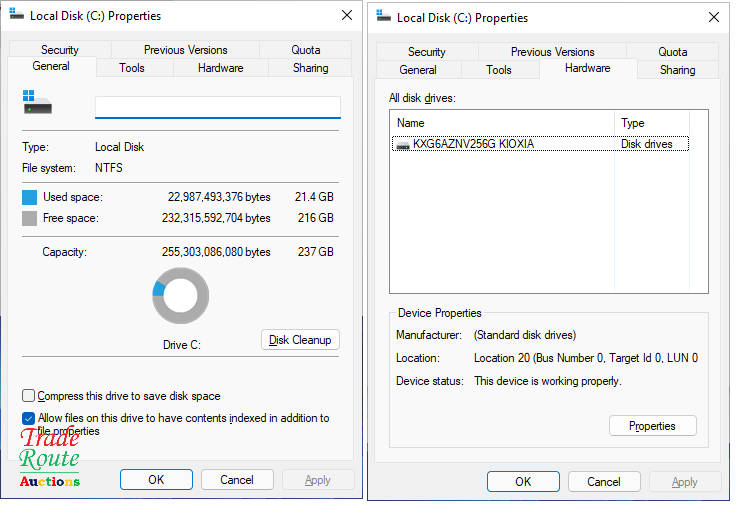This screenshot has height=506, width=738.
Task: Click the title bar drive icon of the General dialog
Action: click(17, 16)
